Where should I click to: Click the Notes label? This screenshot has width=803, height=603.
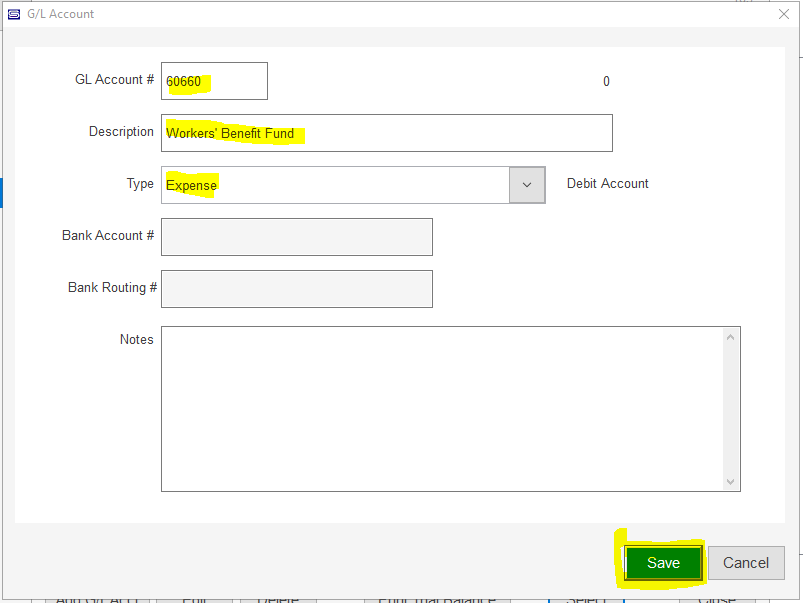136,340
